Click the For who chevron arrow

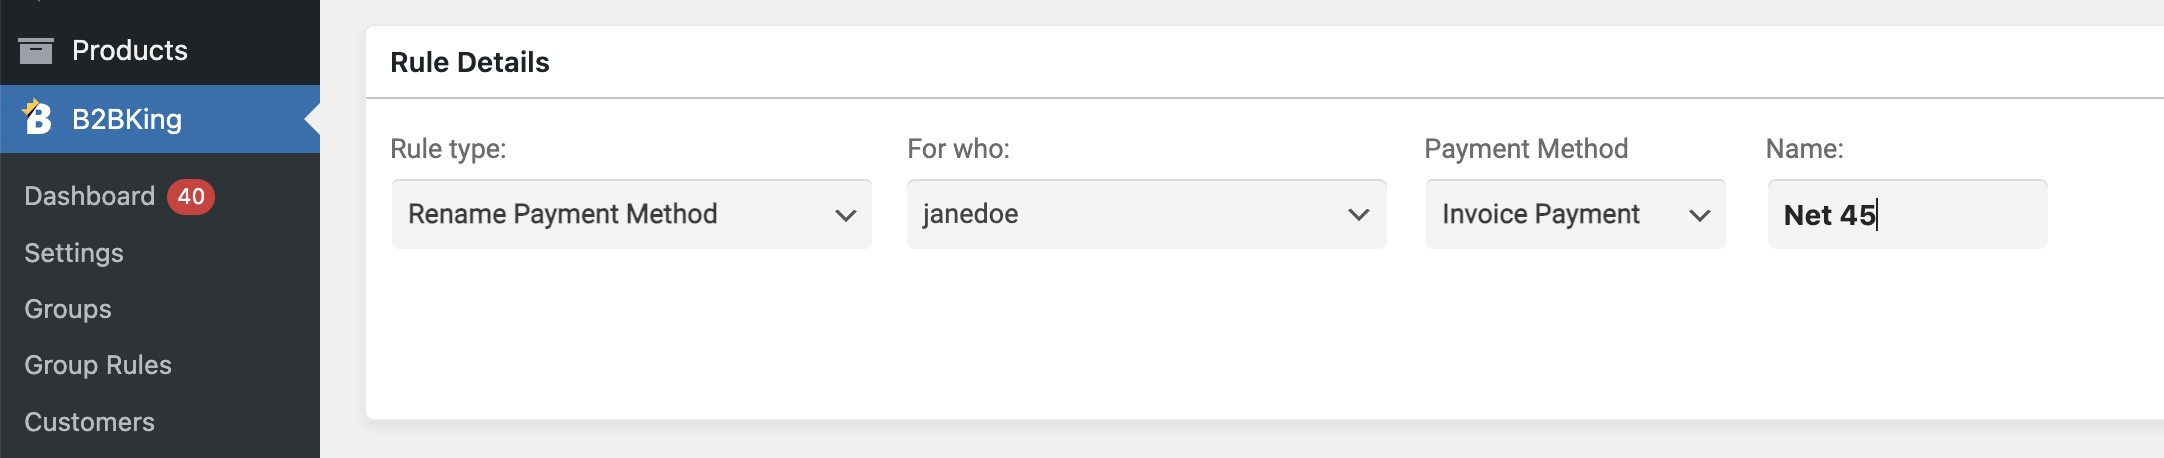[x=1358, y=215]
